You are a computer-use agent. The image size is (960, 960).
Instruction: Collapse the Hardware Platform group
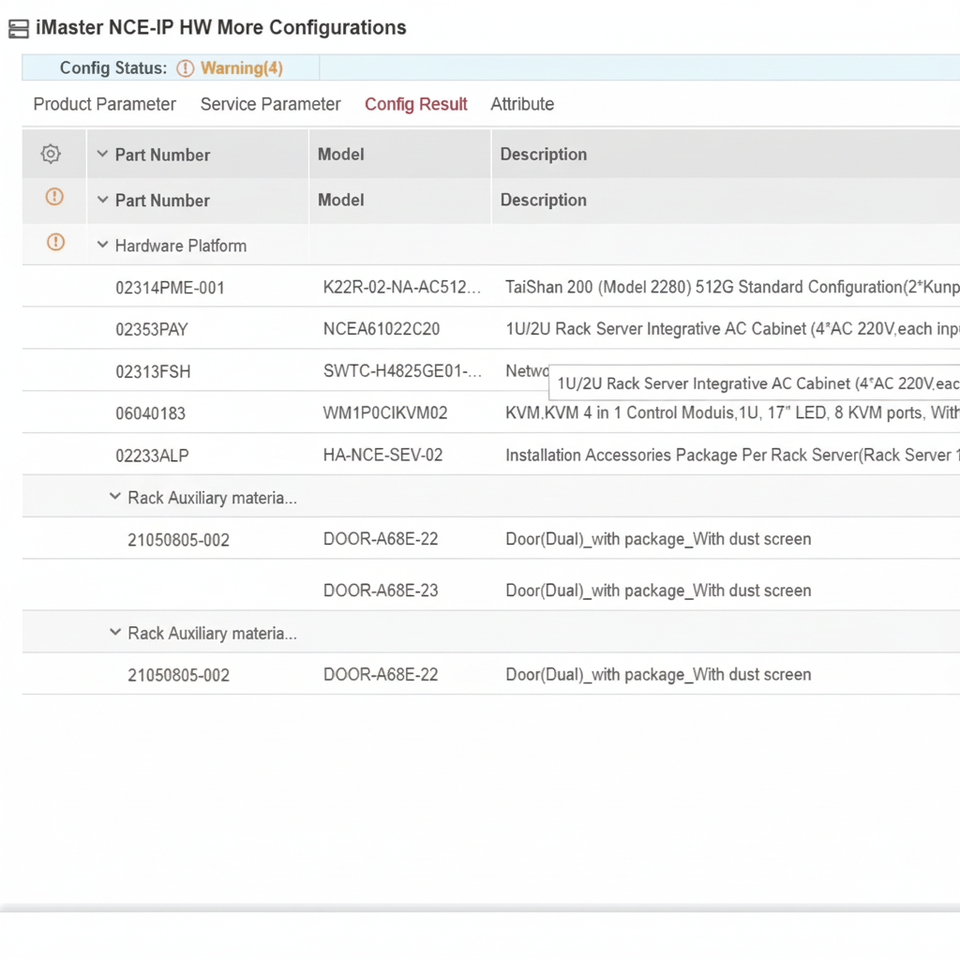click(x=103, y=245)
